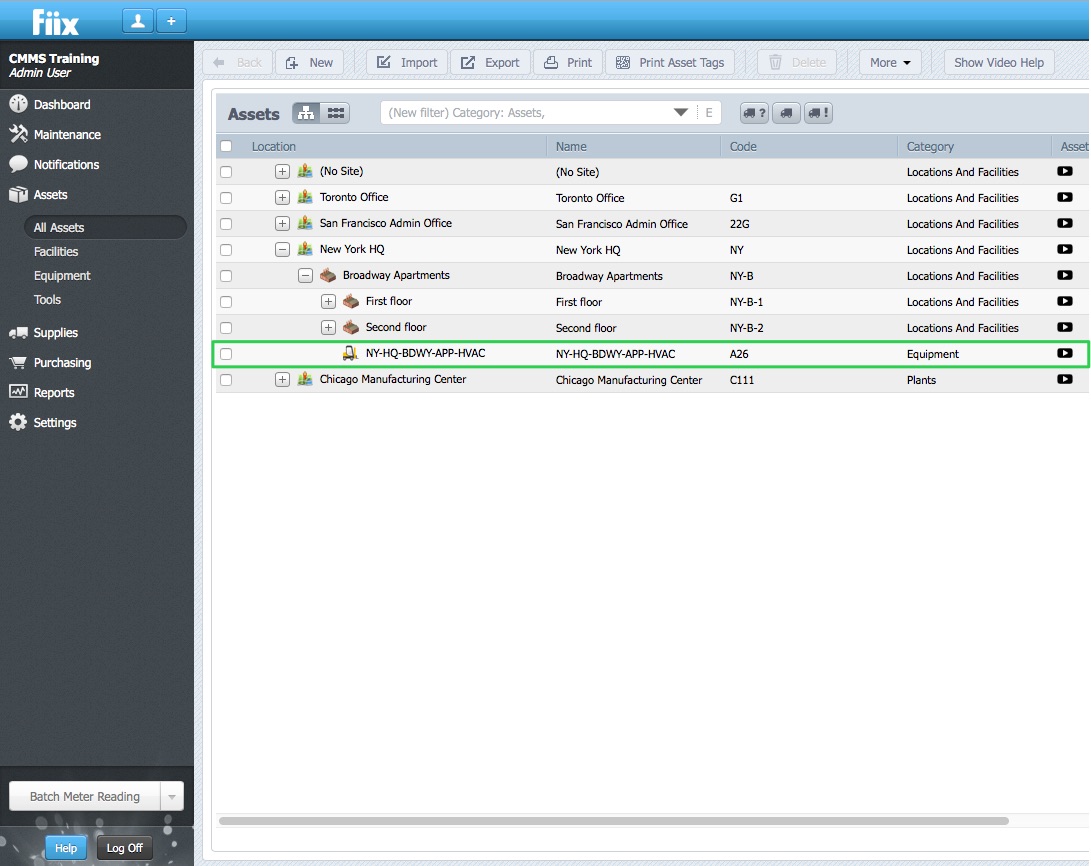The image size is (1091, 866).
Task: Filter assets with the plain truck icon
Action: click(786, 113)
